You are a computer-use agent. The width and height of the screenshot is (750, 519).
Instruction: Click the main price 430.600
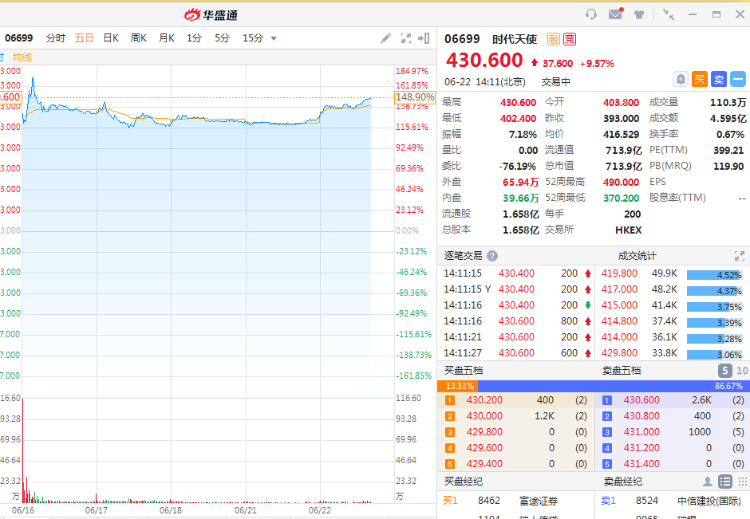[x=485, y=61]
